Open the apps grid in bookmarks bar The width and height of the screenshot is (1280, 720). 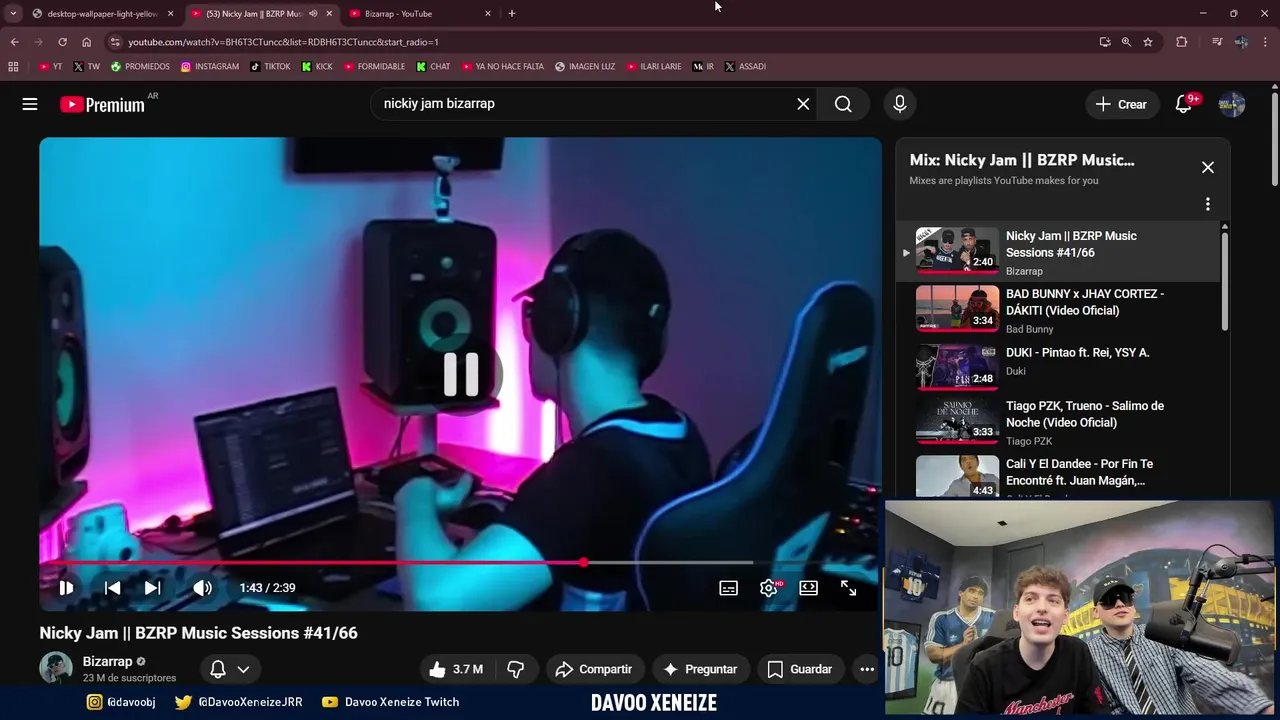click(x=13, y=67)
